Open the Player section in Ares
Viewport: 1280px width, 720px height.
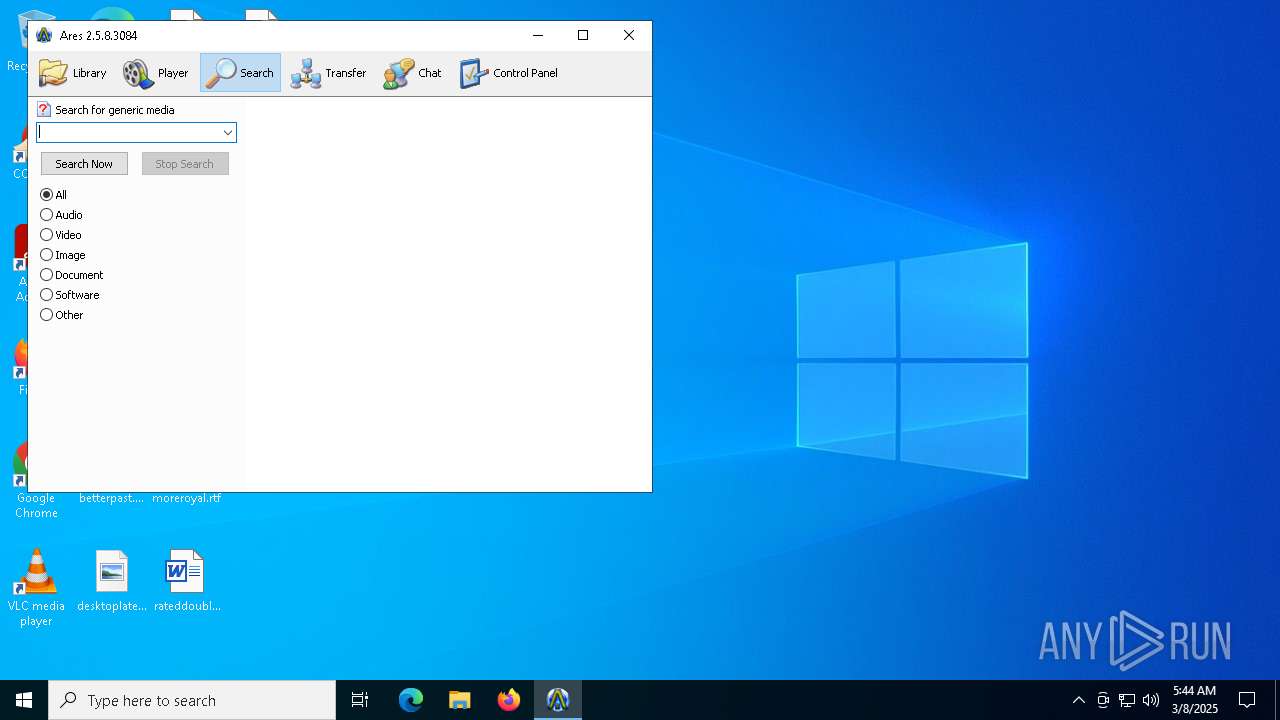(155, 73)
